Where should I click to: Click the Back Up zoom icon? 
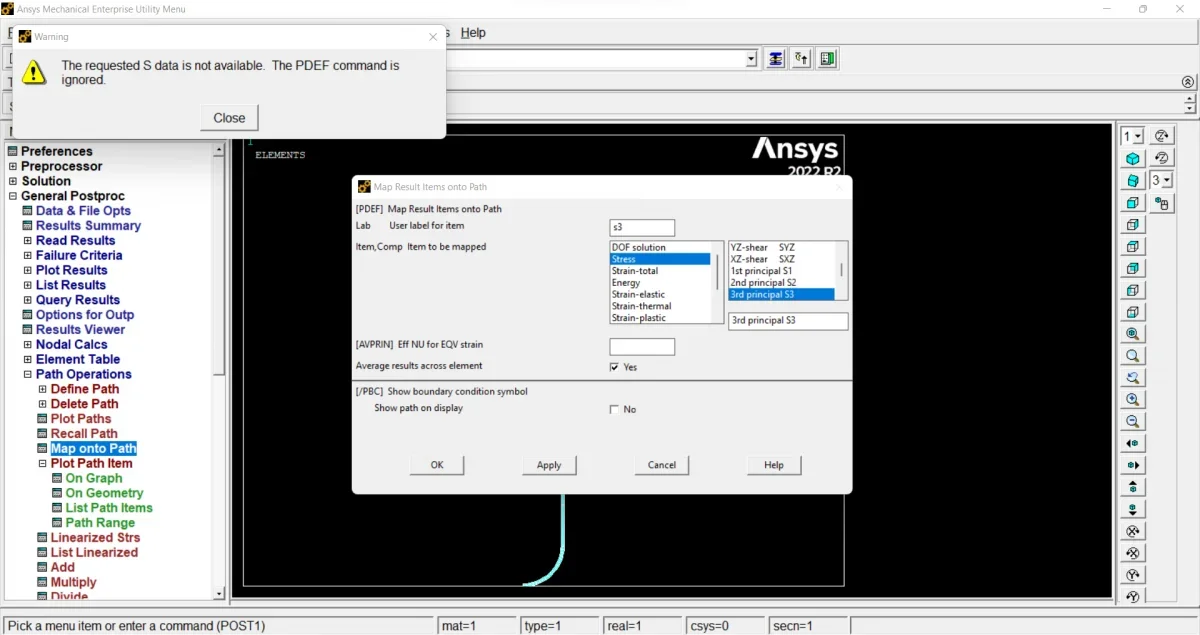coord(1132,378)
